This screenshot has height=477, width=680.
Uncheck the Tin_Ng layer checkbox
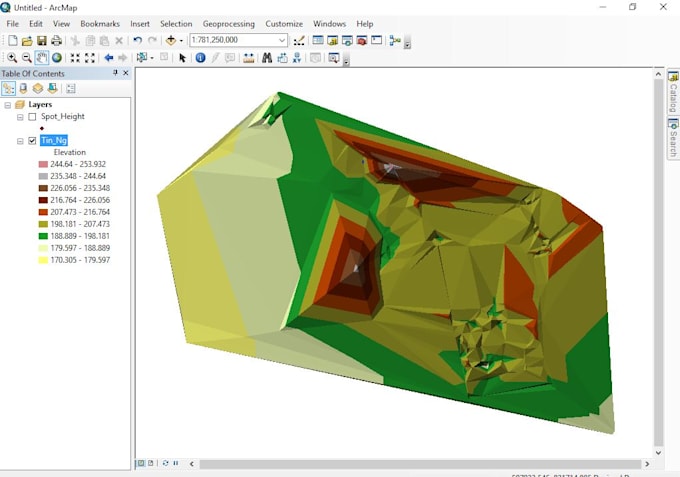(32, 141)
